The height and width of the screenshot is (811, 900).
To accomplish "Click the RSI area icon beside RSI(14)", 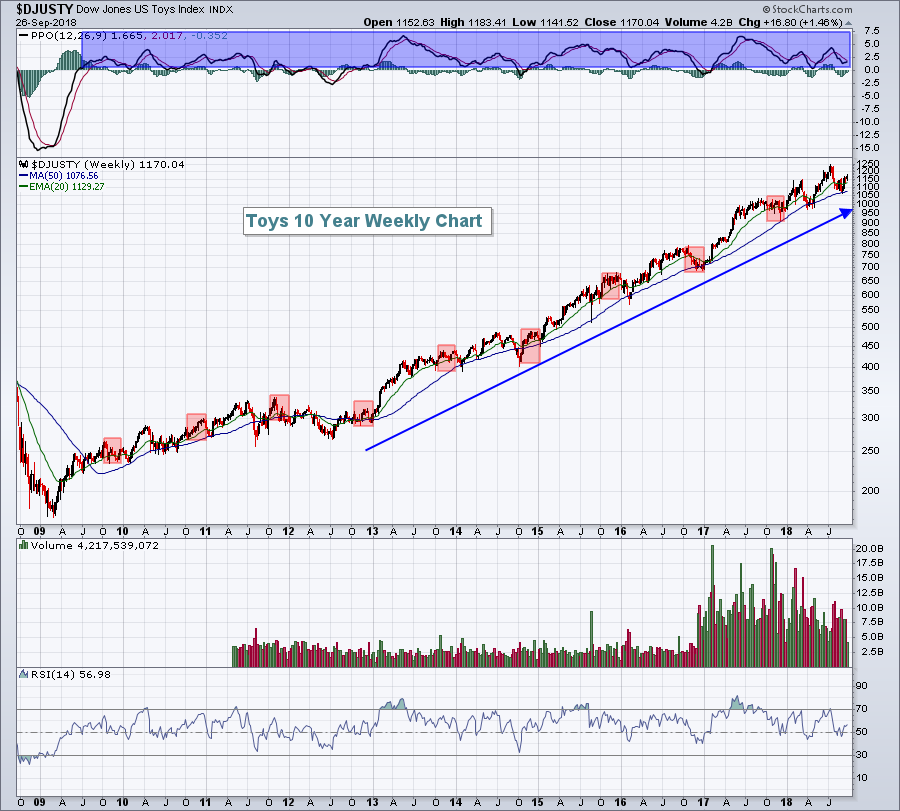I will [x=24, y=674].
